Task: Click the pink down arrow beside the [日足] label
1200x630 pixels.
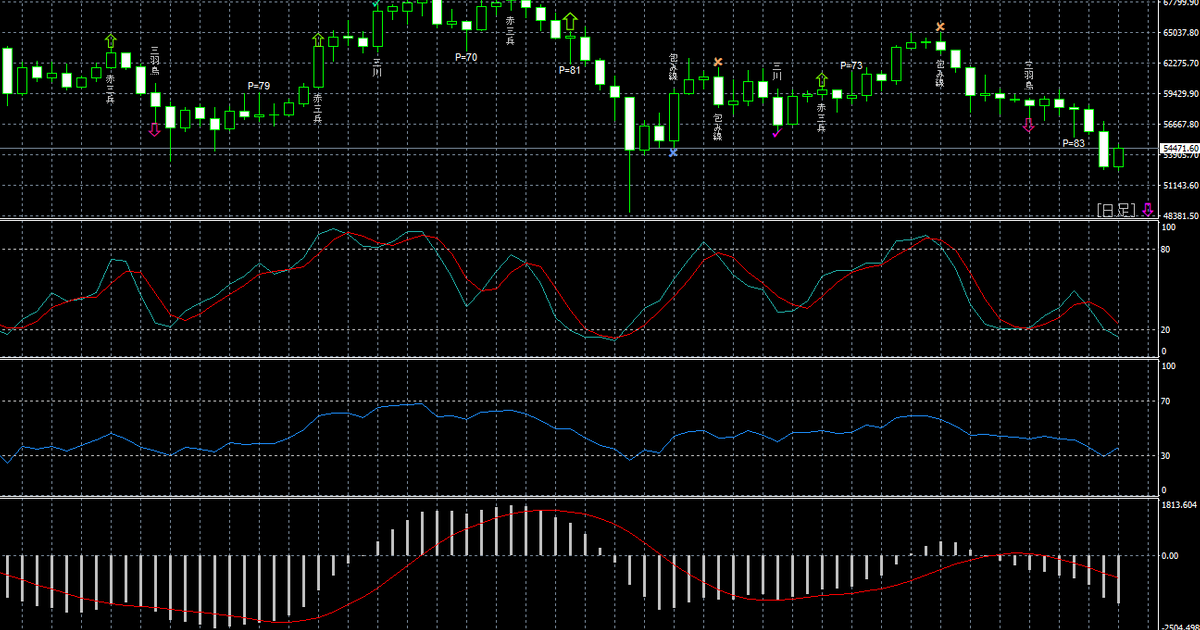Action: [x=1147, y=210]
